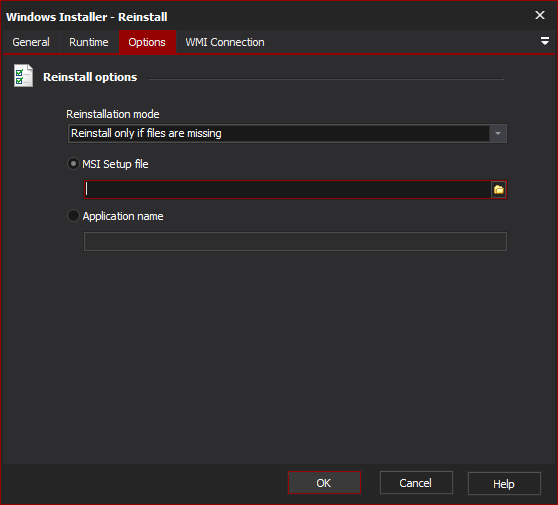
Task: Focus the MSI Setup file path field
Action: [x=288, y=190]
